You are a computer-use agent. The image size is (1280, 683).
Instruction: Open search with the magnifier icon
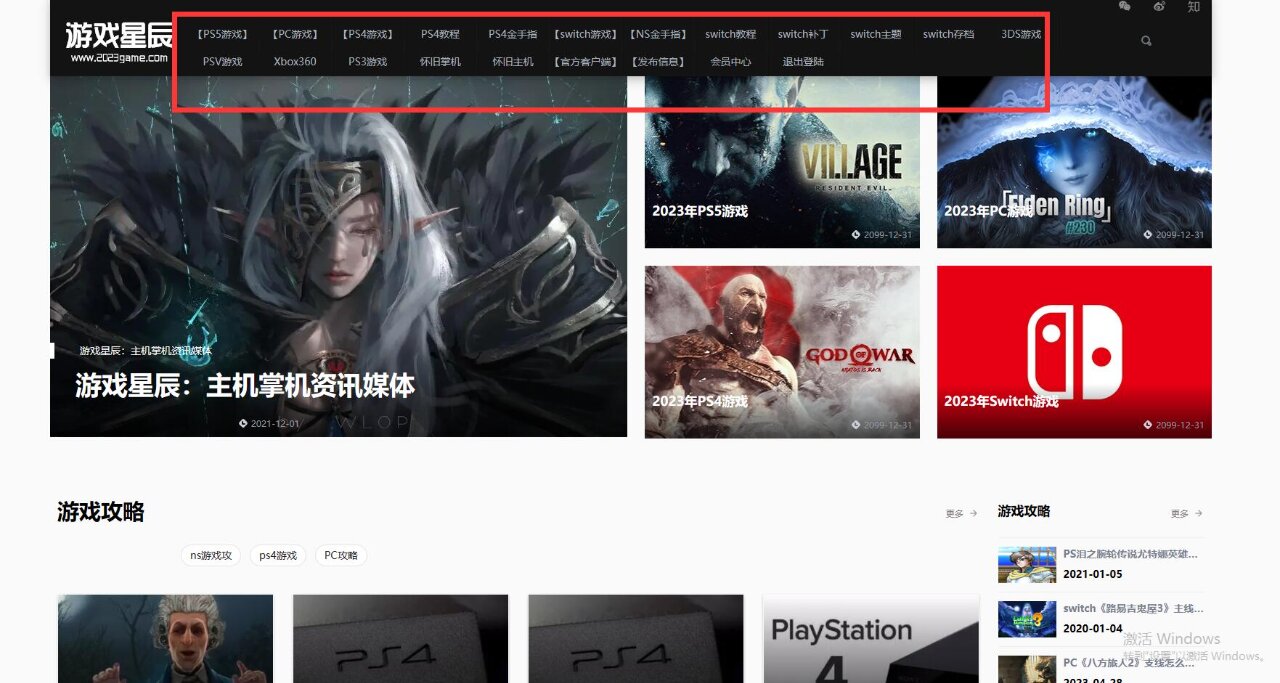[1146, 41]
